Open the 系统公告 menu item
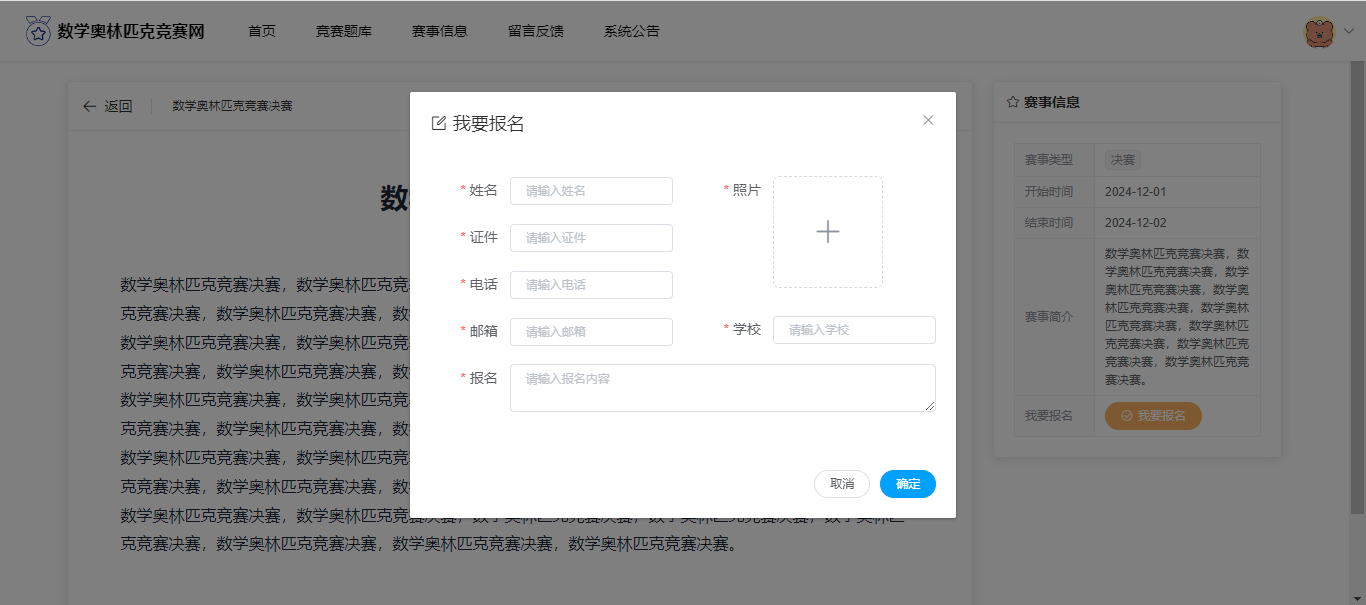The image size is (1366, 605). click(632, 31)
